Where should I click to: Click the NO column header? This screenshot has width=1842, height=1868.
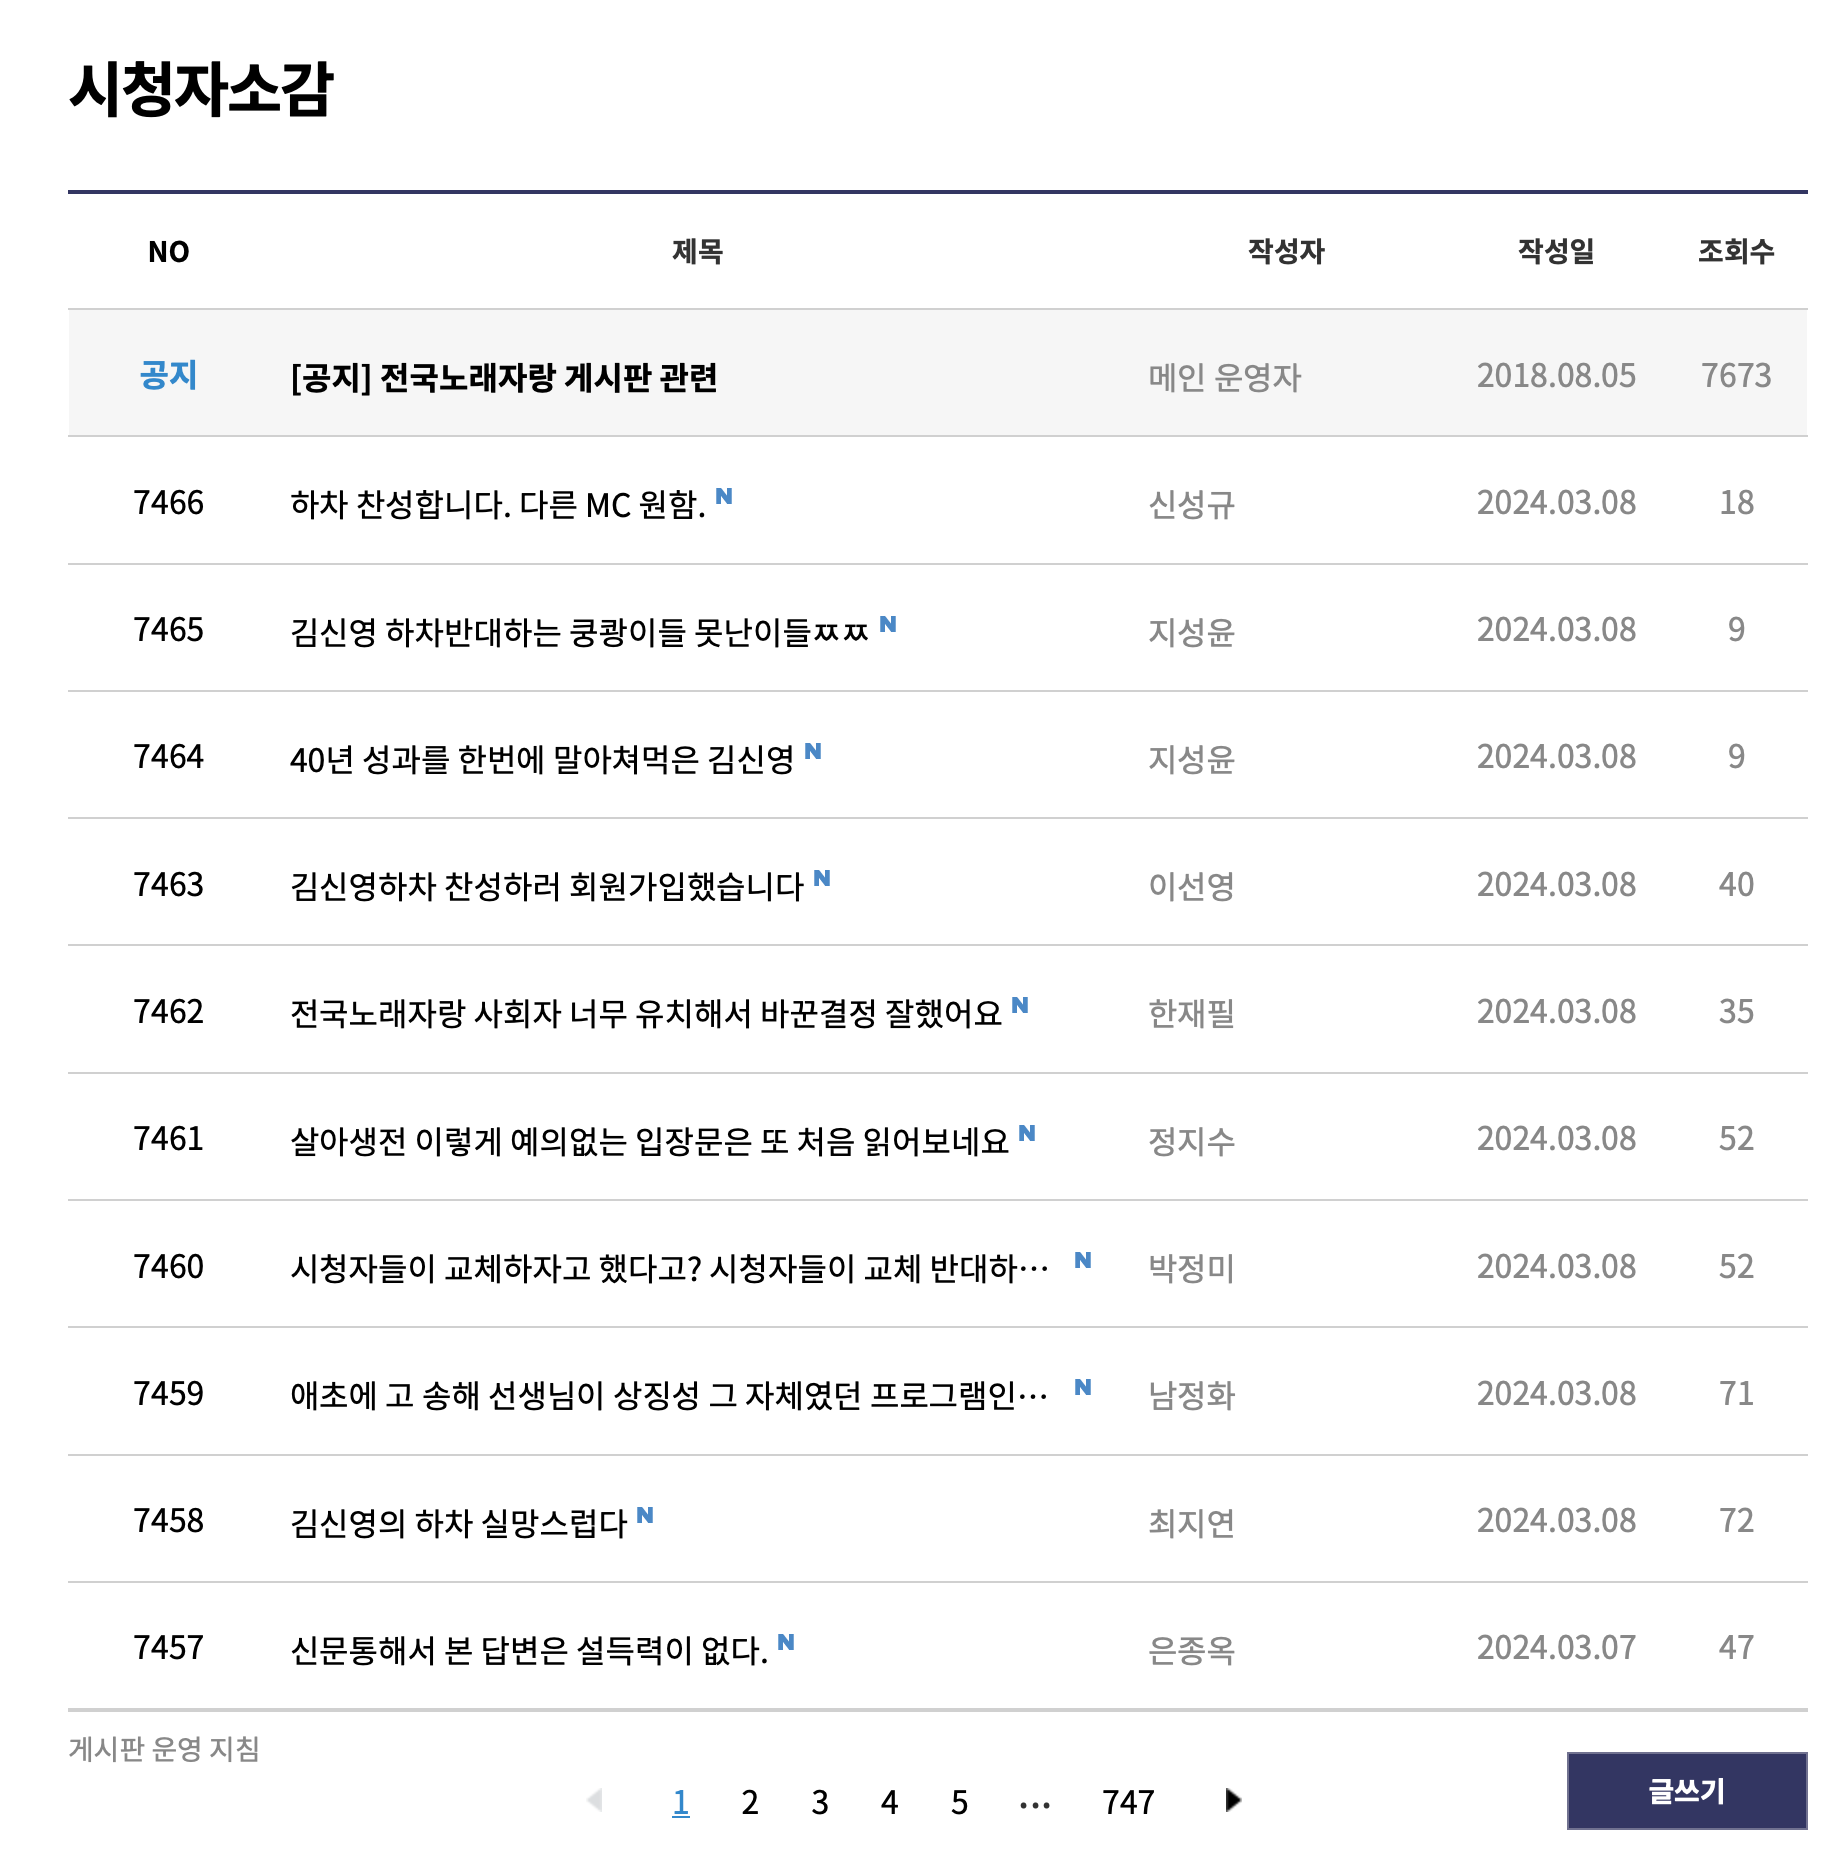click(x=169, y=252)
